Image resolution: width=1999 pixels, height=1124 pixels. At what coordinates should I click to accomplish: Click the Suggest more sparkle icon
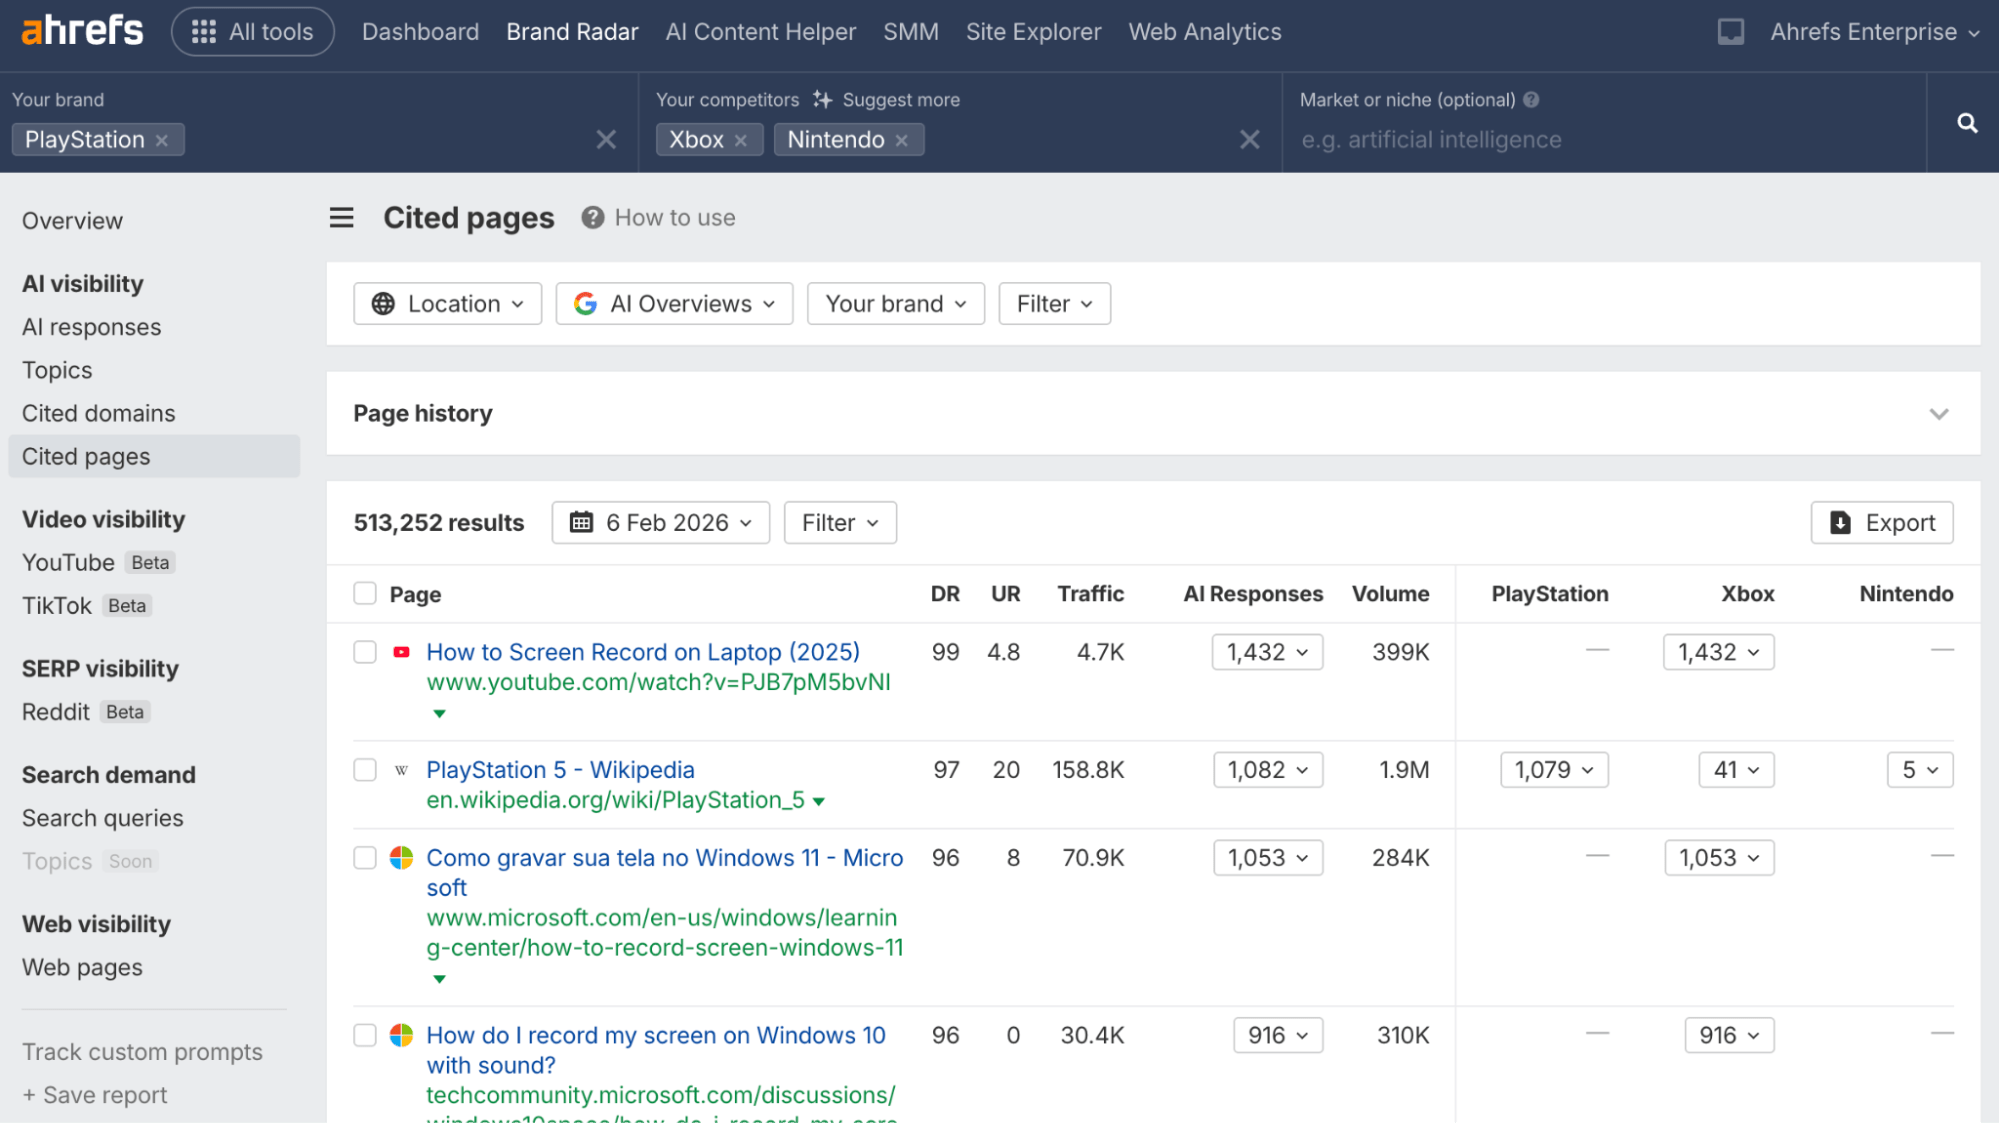(822, 99)
